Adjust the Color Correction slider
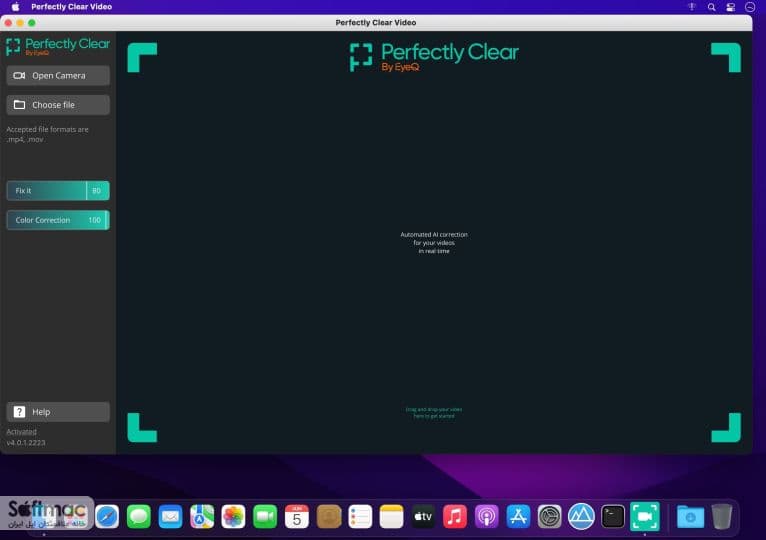 pyautogui.click(x=58, y=220)
